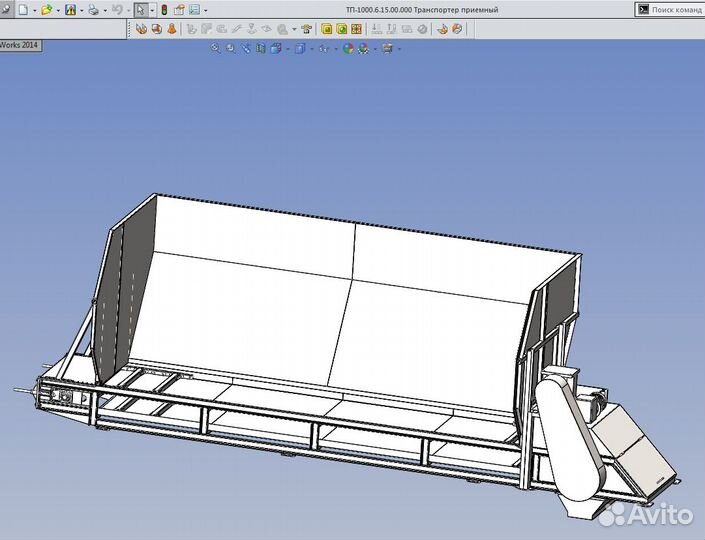Click in the Поиск команд search field

click(675, 9)
